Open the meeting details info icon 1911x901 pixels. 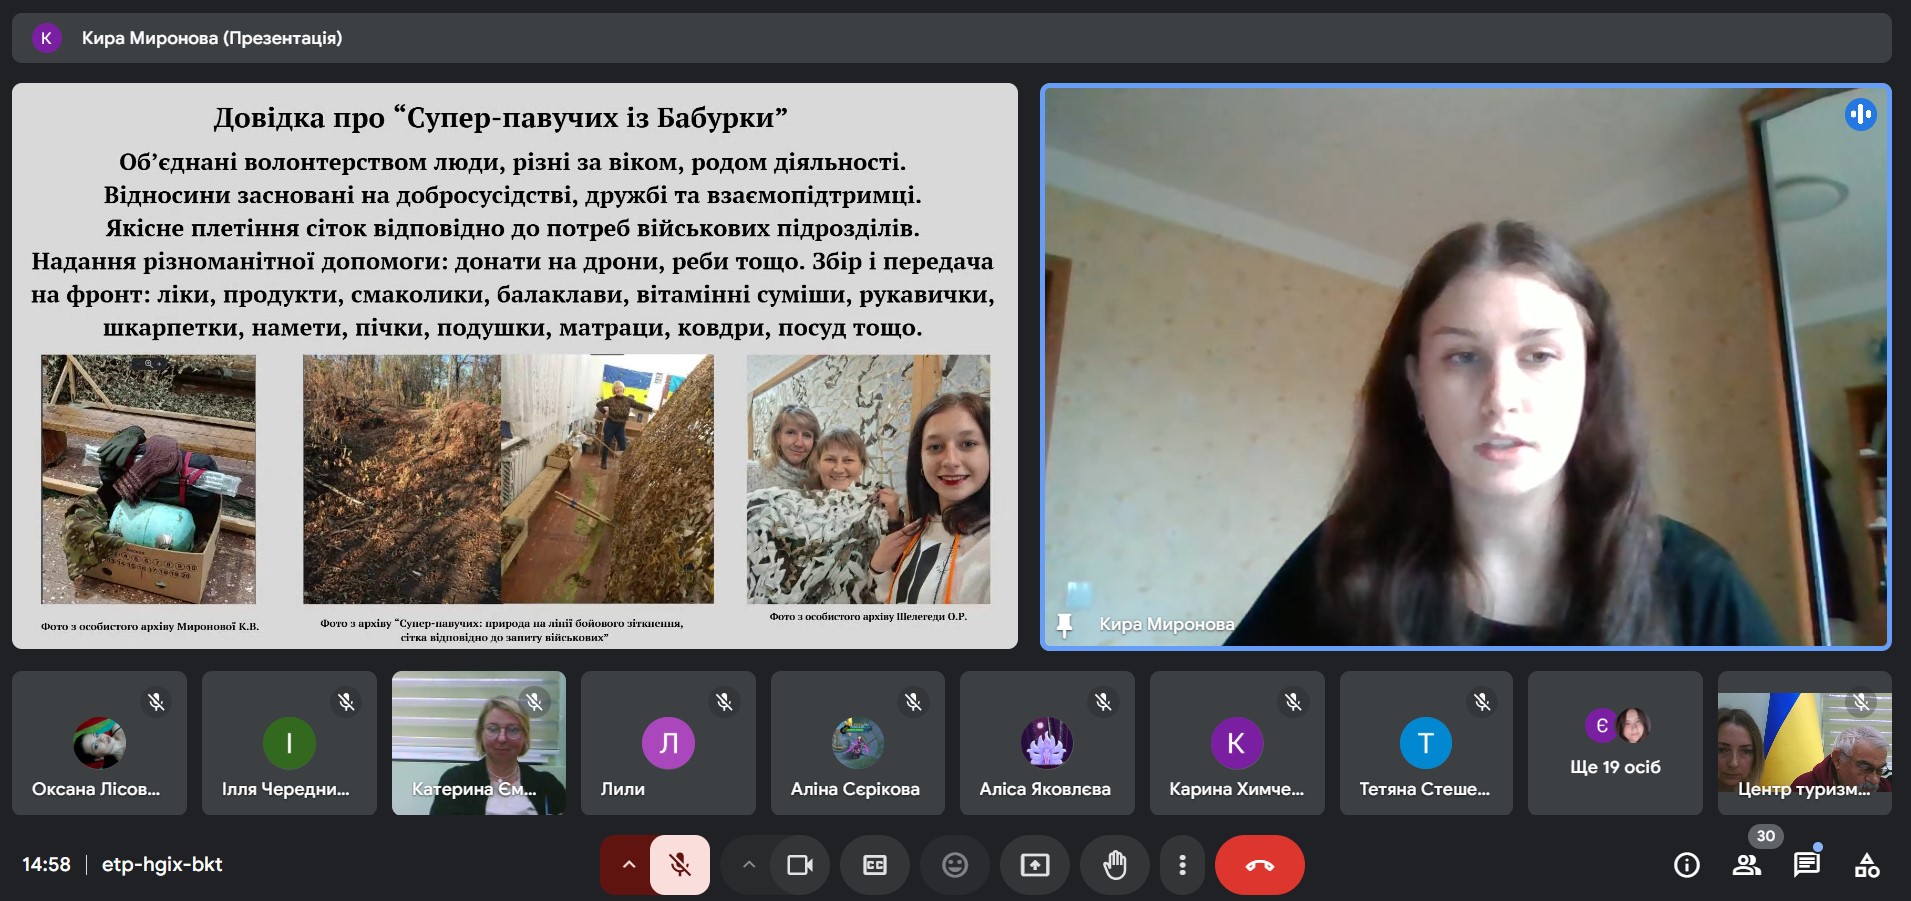tap(1686, 865)
